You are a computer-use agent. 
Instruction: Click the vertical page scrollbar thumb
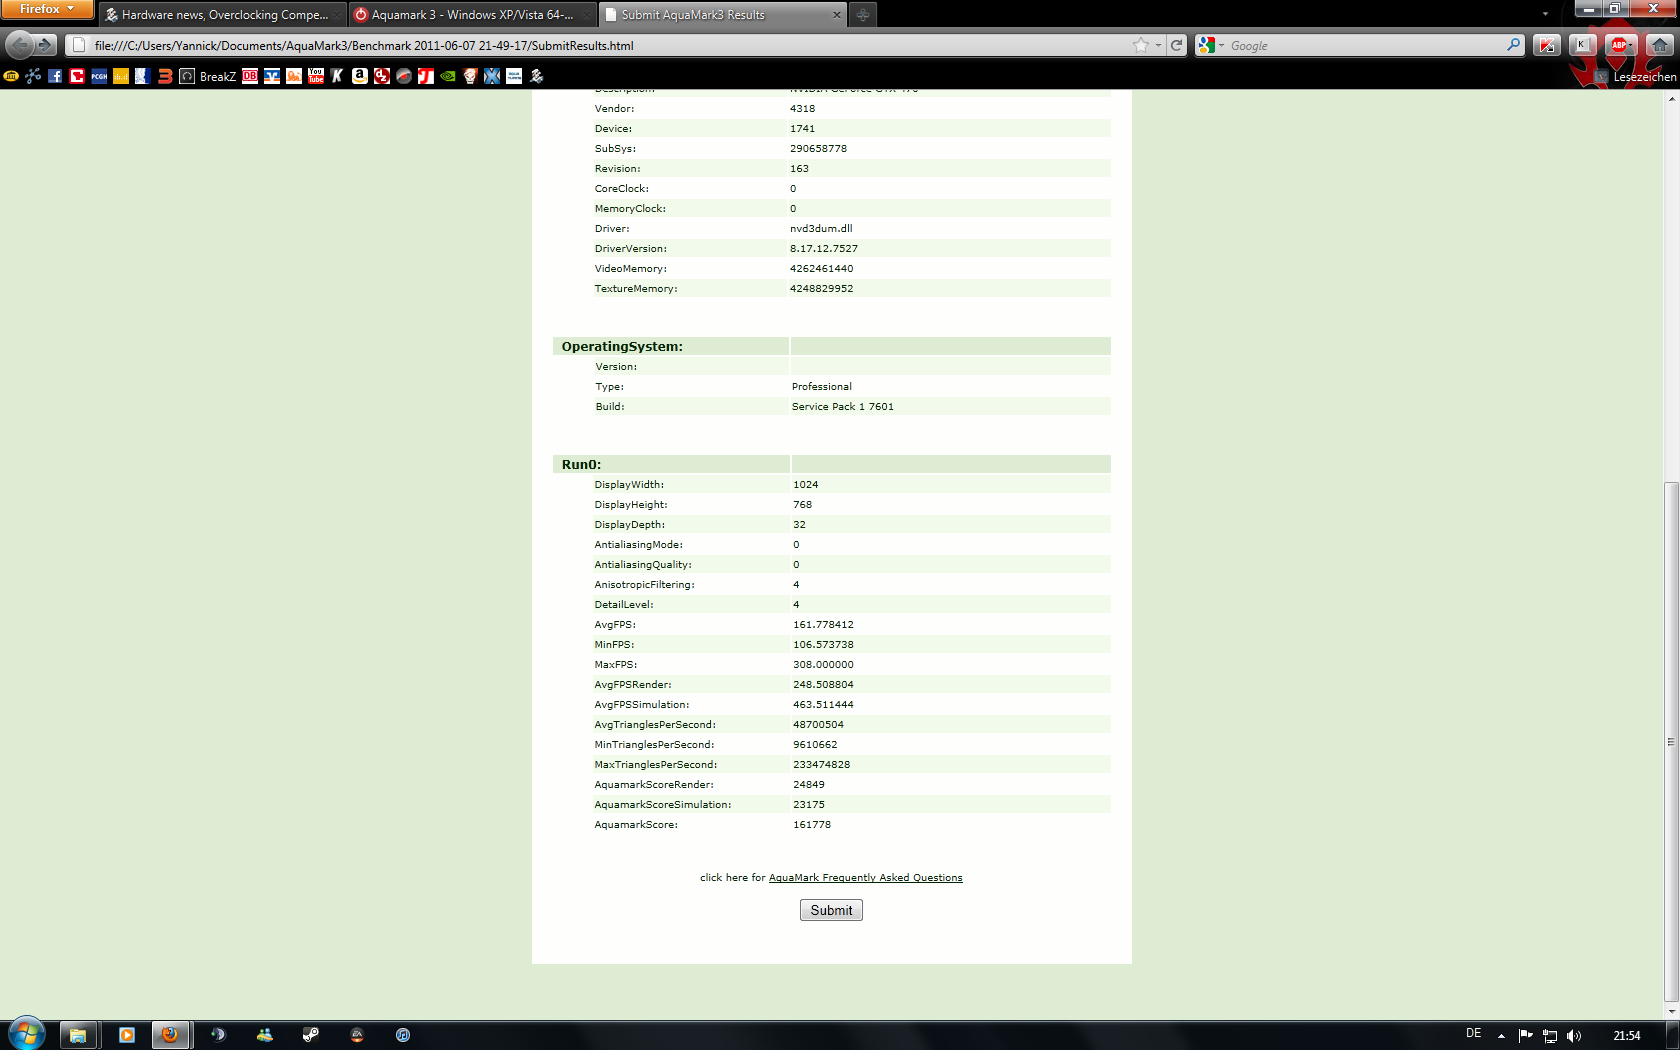point(1670,741)
